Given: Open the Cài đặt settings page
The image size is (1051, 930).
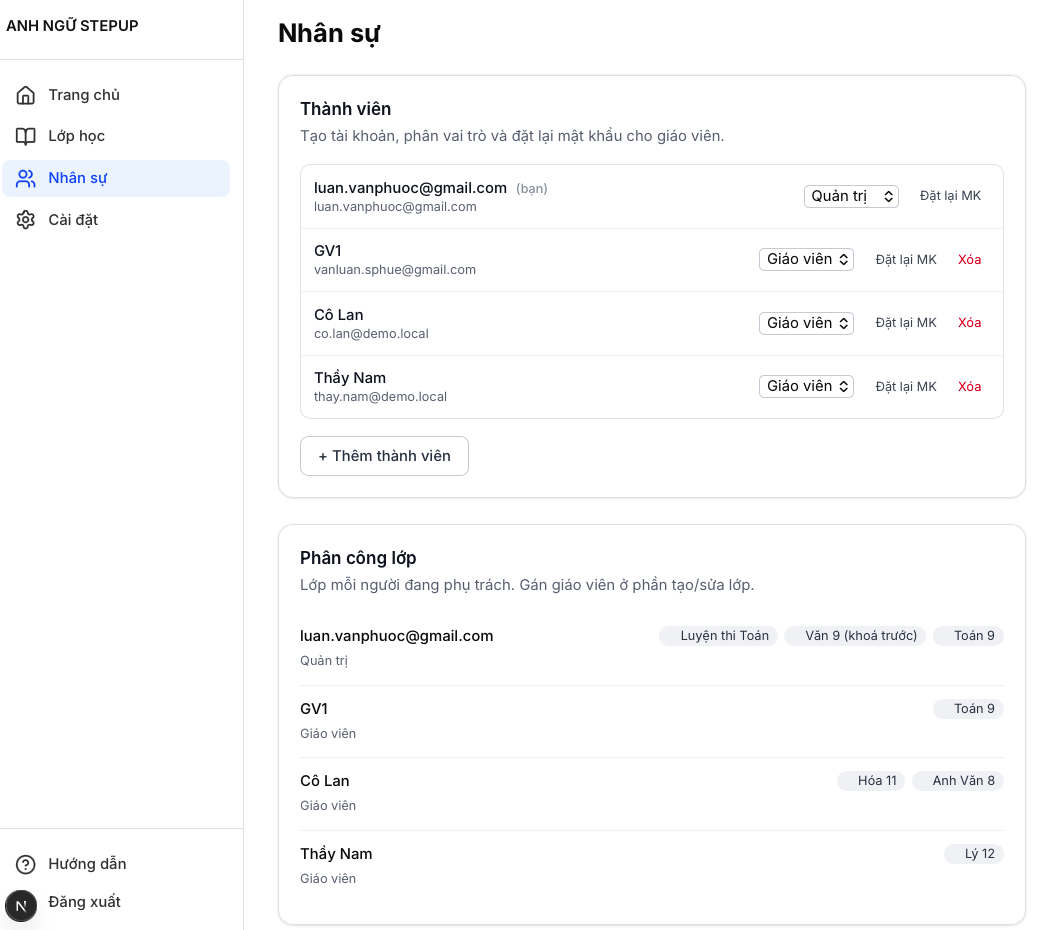Looking at the screenshot, I should [116, 220].
